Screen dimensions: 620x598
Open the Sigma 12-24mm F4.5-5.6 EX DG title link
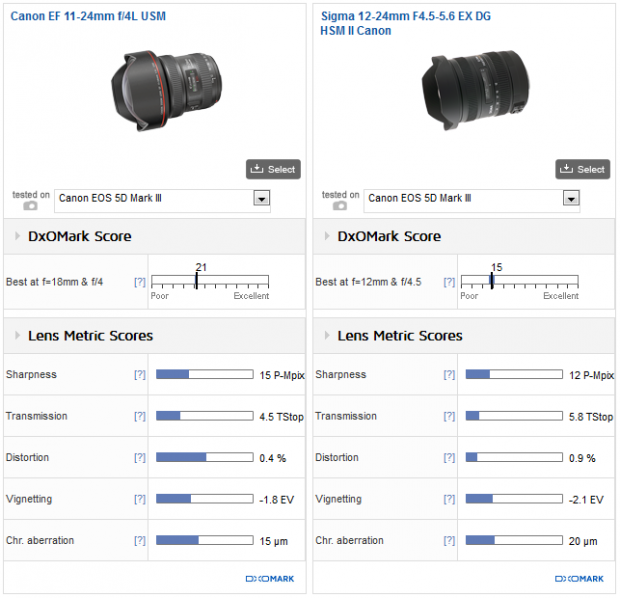405,23
